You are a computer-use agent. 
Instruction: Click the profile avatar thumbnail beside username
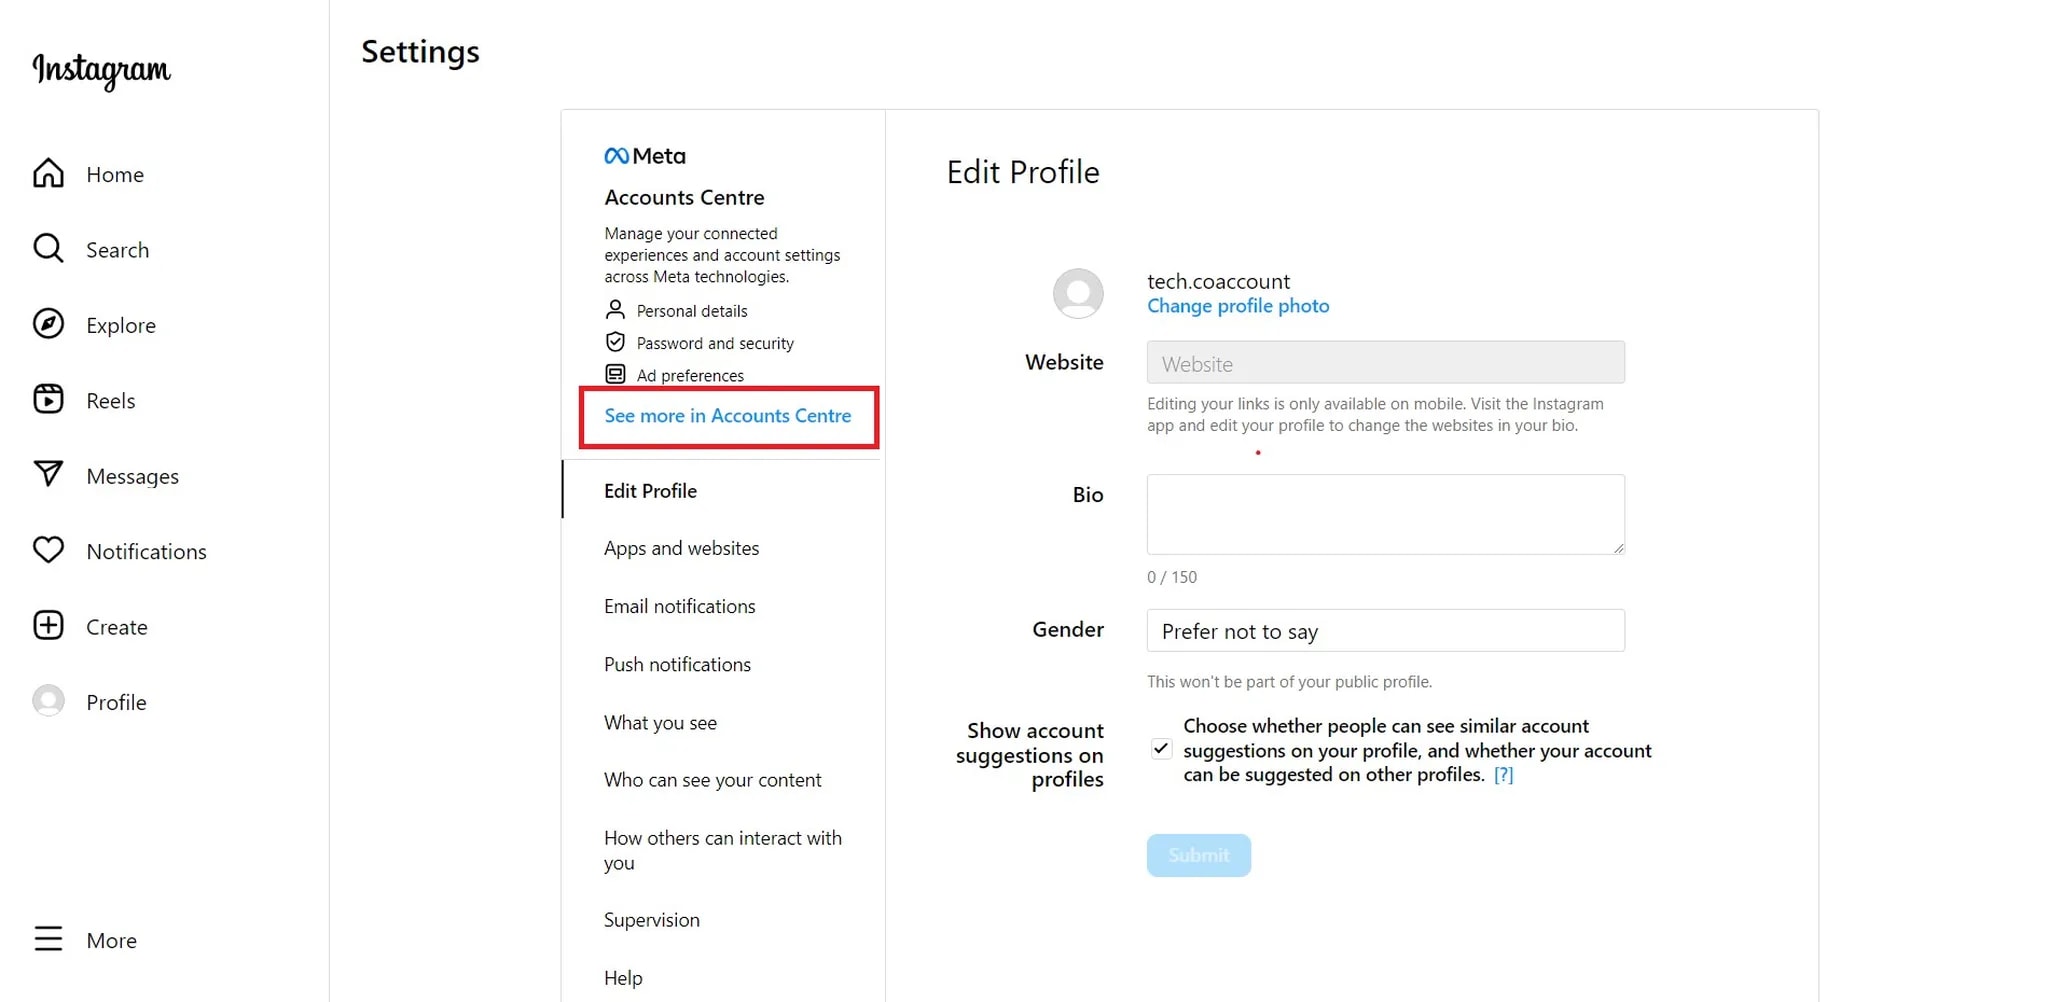click(x=1078, y=293)
